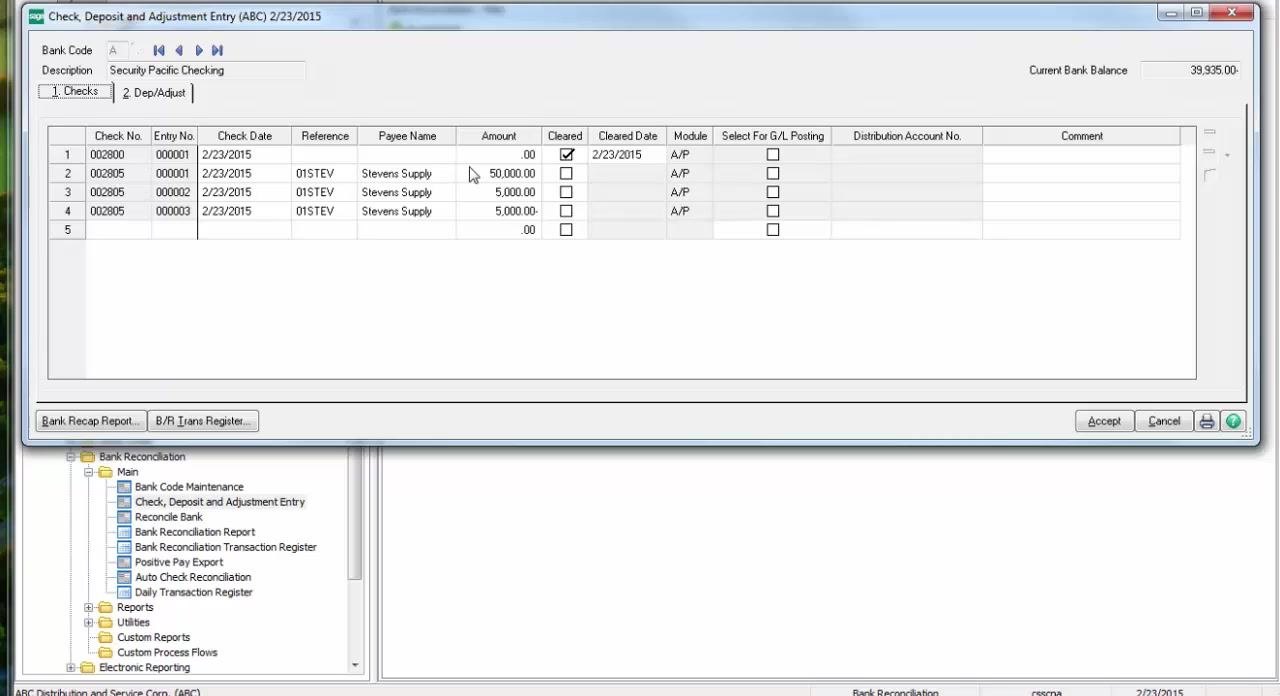Open Bank Code Maintenance in the tree
1280x696 pixels.
pos(189,487)
